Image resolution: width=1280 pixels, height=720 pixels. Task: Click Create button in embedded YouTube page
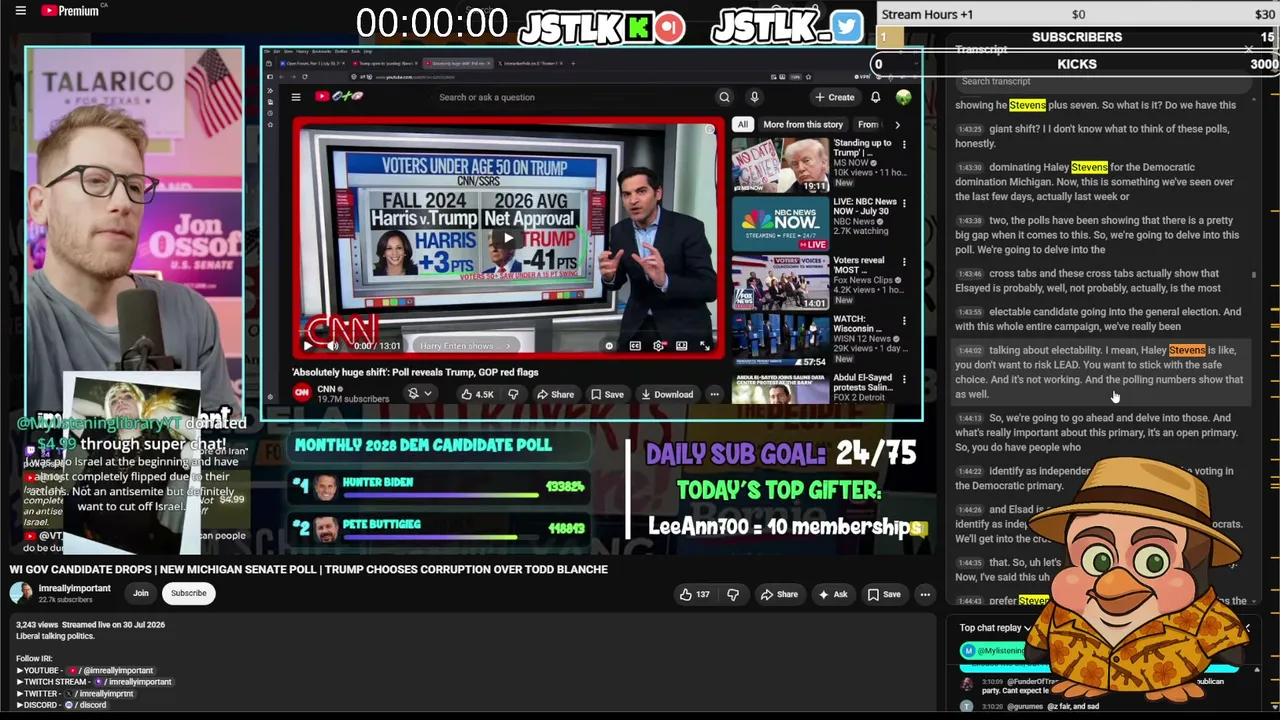(835, 97)
